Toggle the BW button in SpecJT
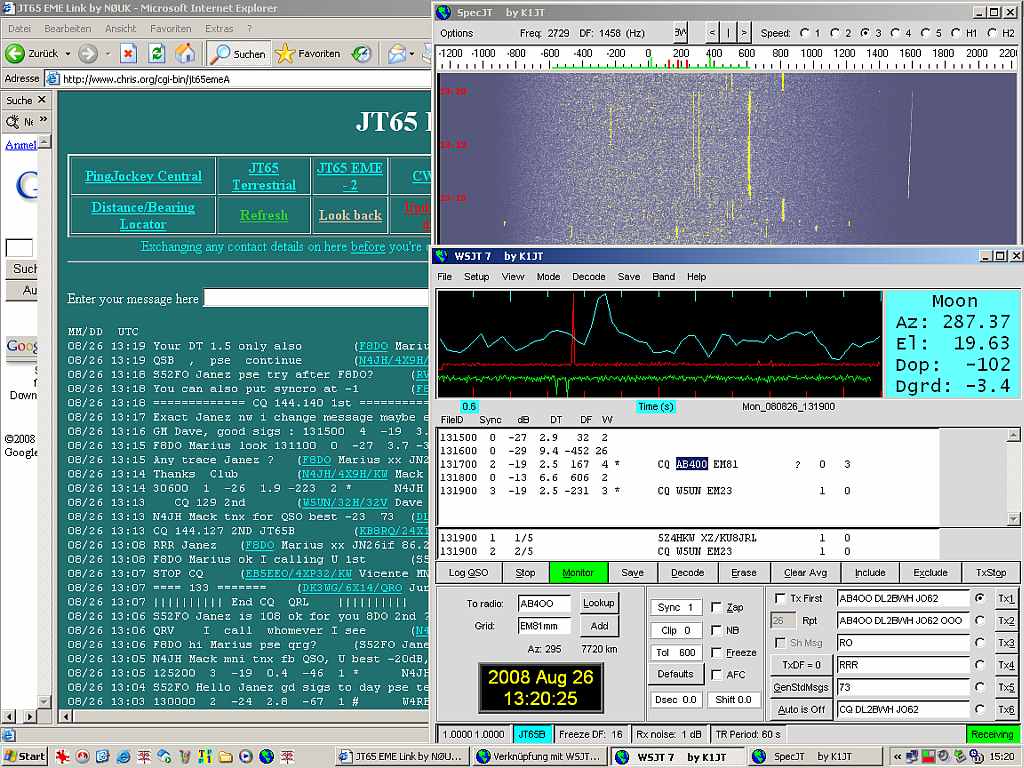The width and height of the screenshot is (1024, 768). 680,32
